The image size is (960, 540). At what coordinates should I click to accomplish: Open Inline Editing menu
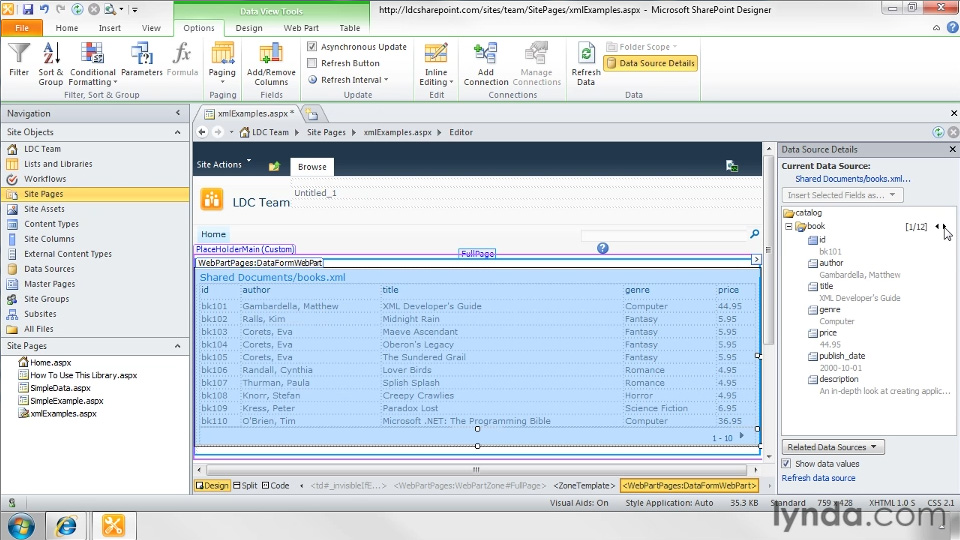point(436,64)
